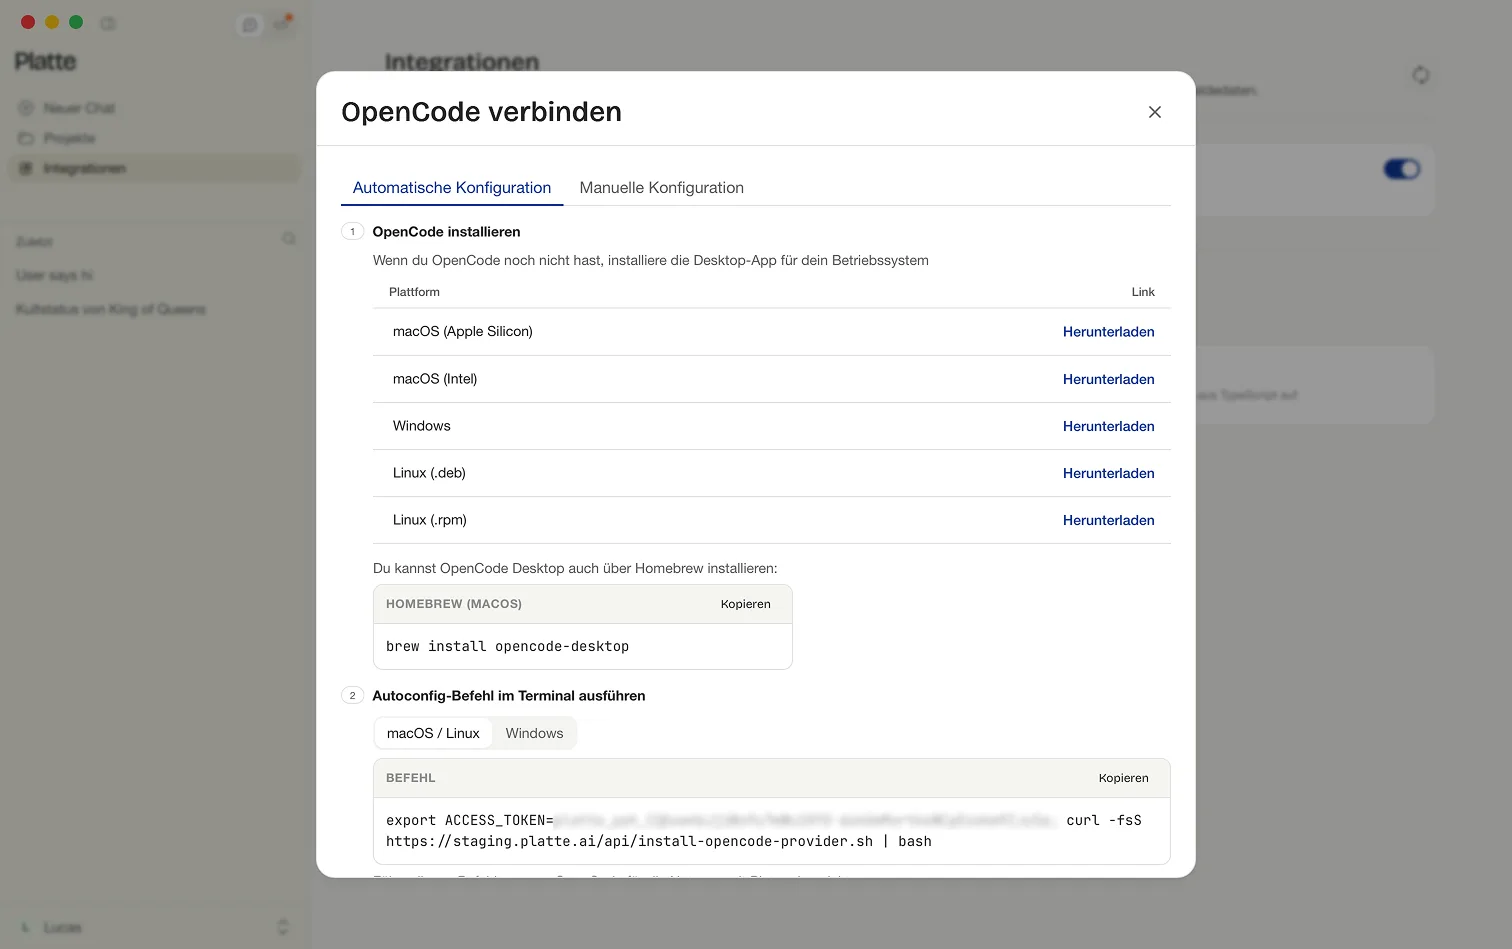The image size is (1512, 949).
Task: Close the OpenCode verbinden dialog
Action: [x=1154, y=112]
